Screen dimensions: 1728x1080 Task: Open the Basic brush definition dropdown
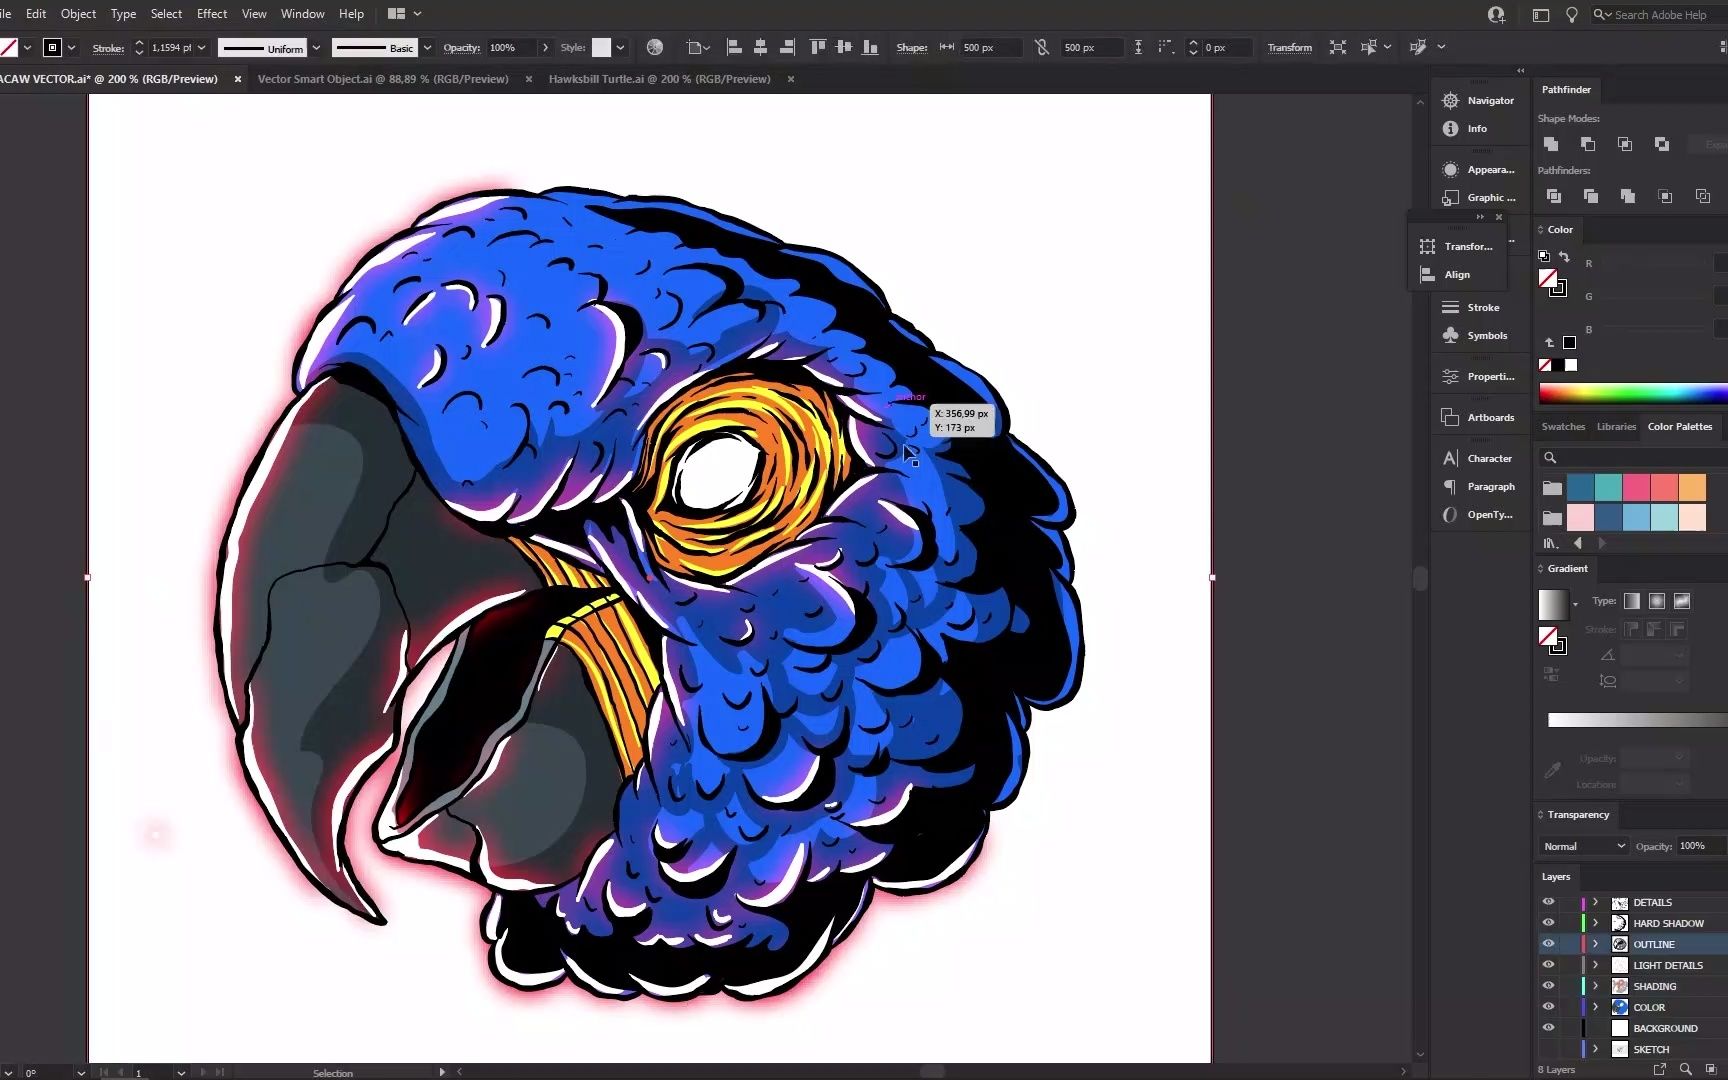click(x=427, y=47)
